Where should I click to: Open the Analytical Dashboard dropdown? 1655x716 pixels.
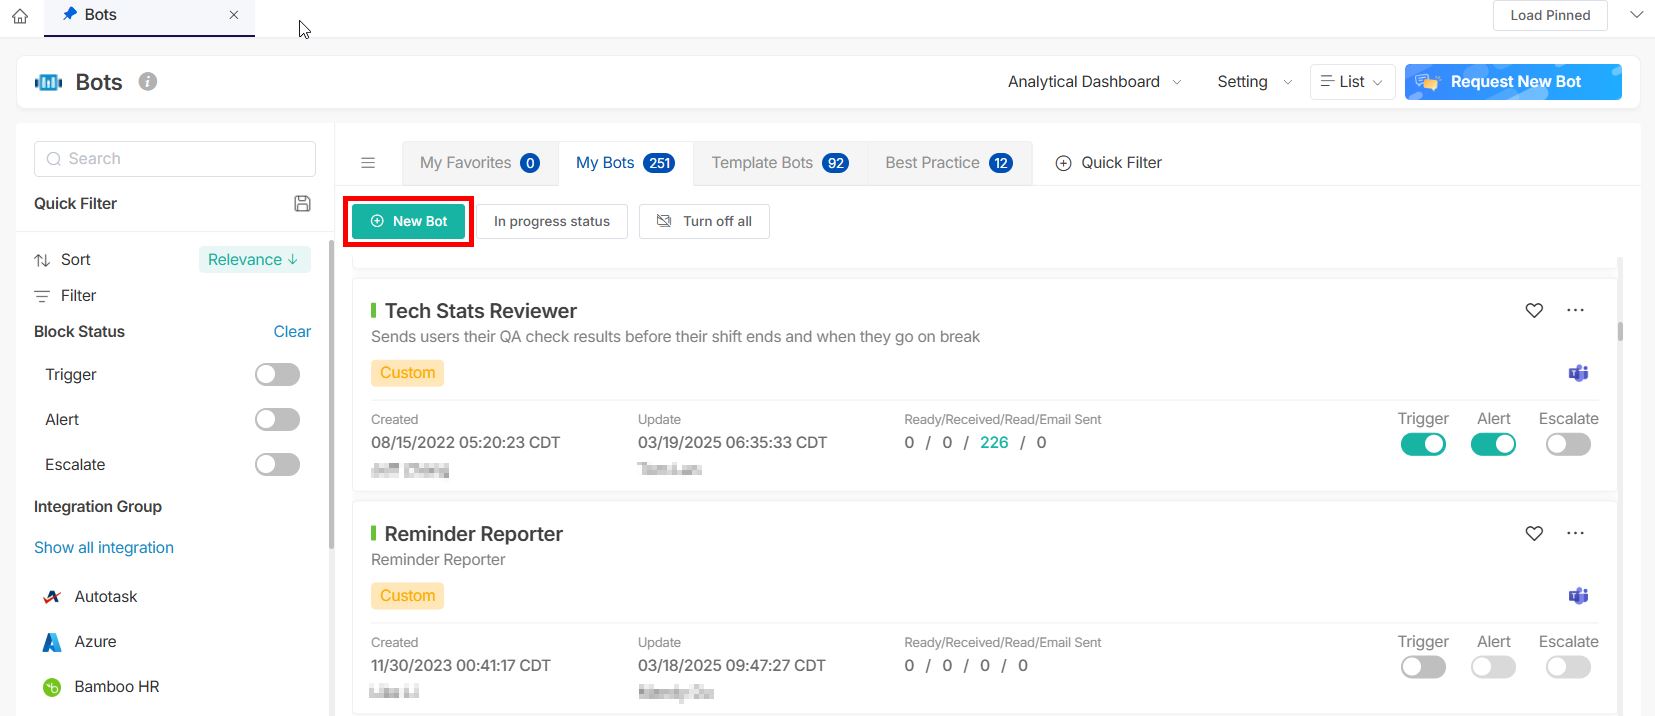[1093, 82]
